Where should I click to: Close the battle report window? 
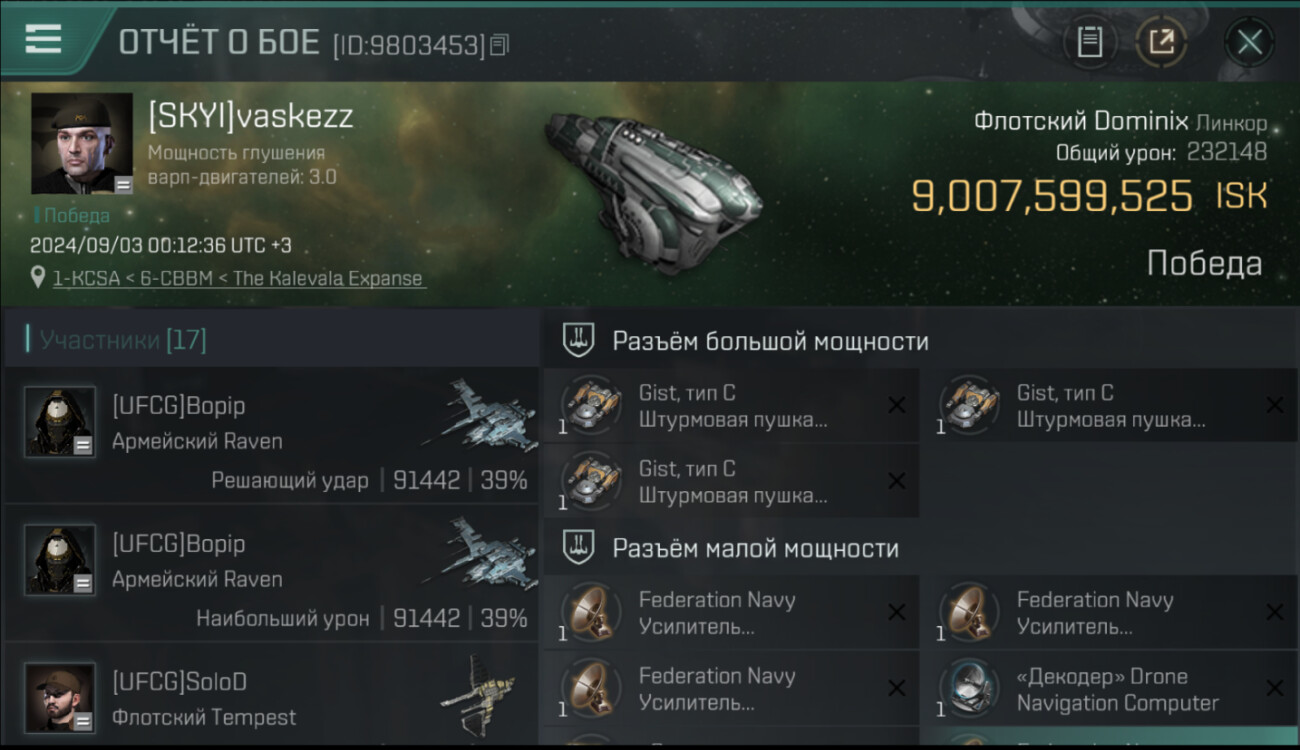coord(1249,42)
